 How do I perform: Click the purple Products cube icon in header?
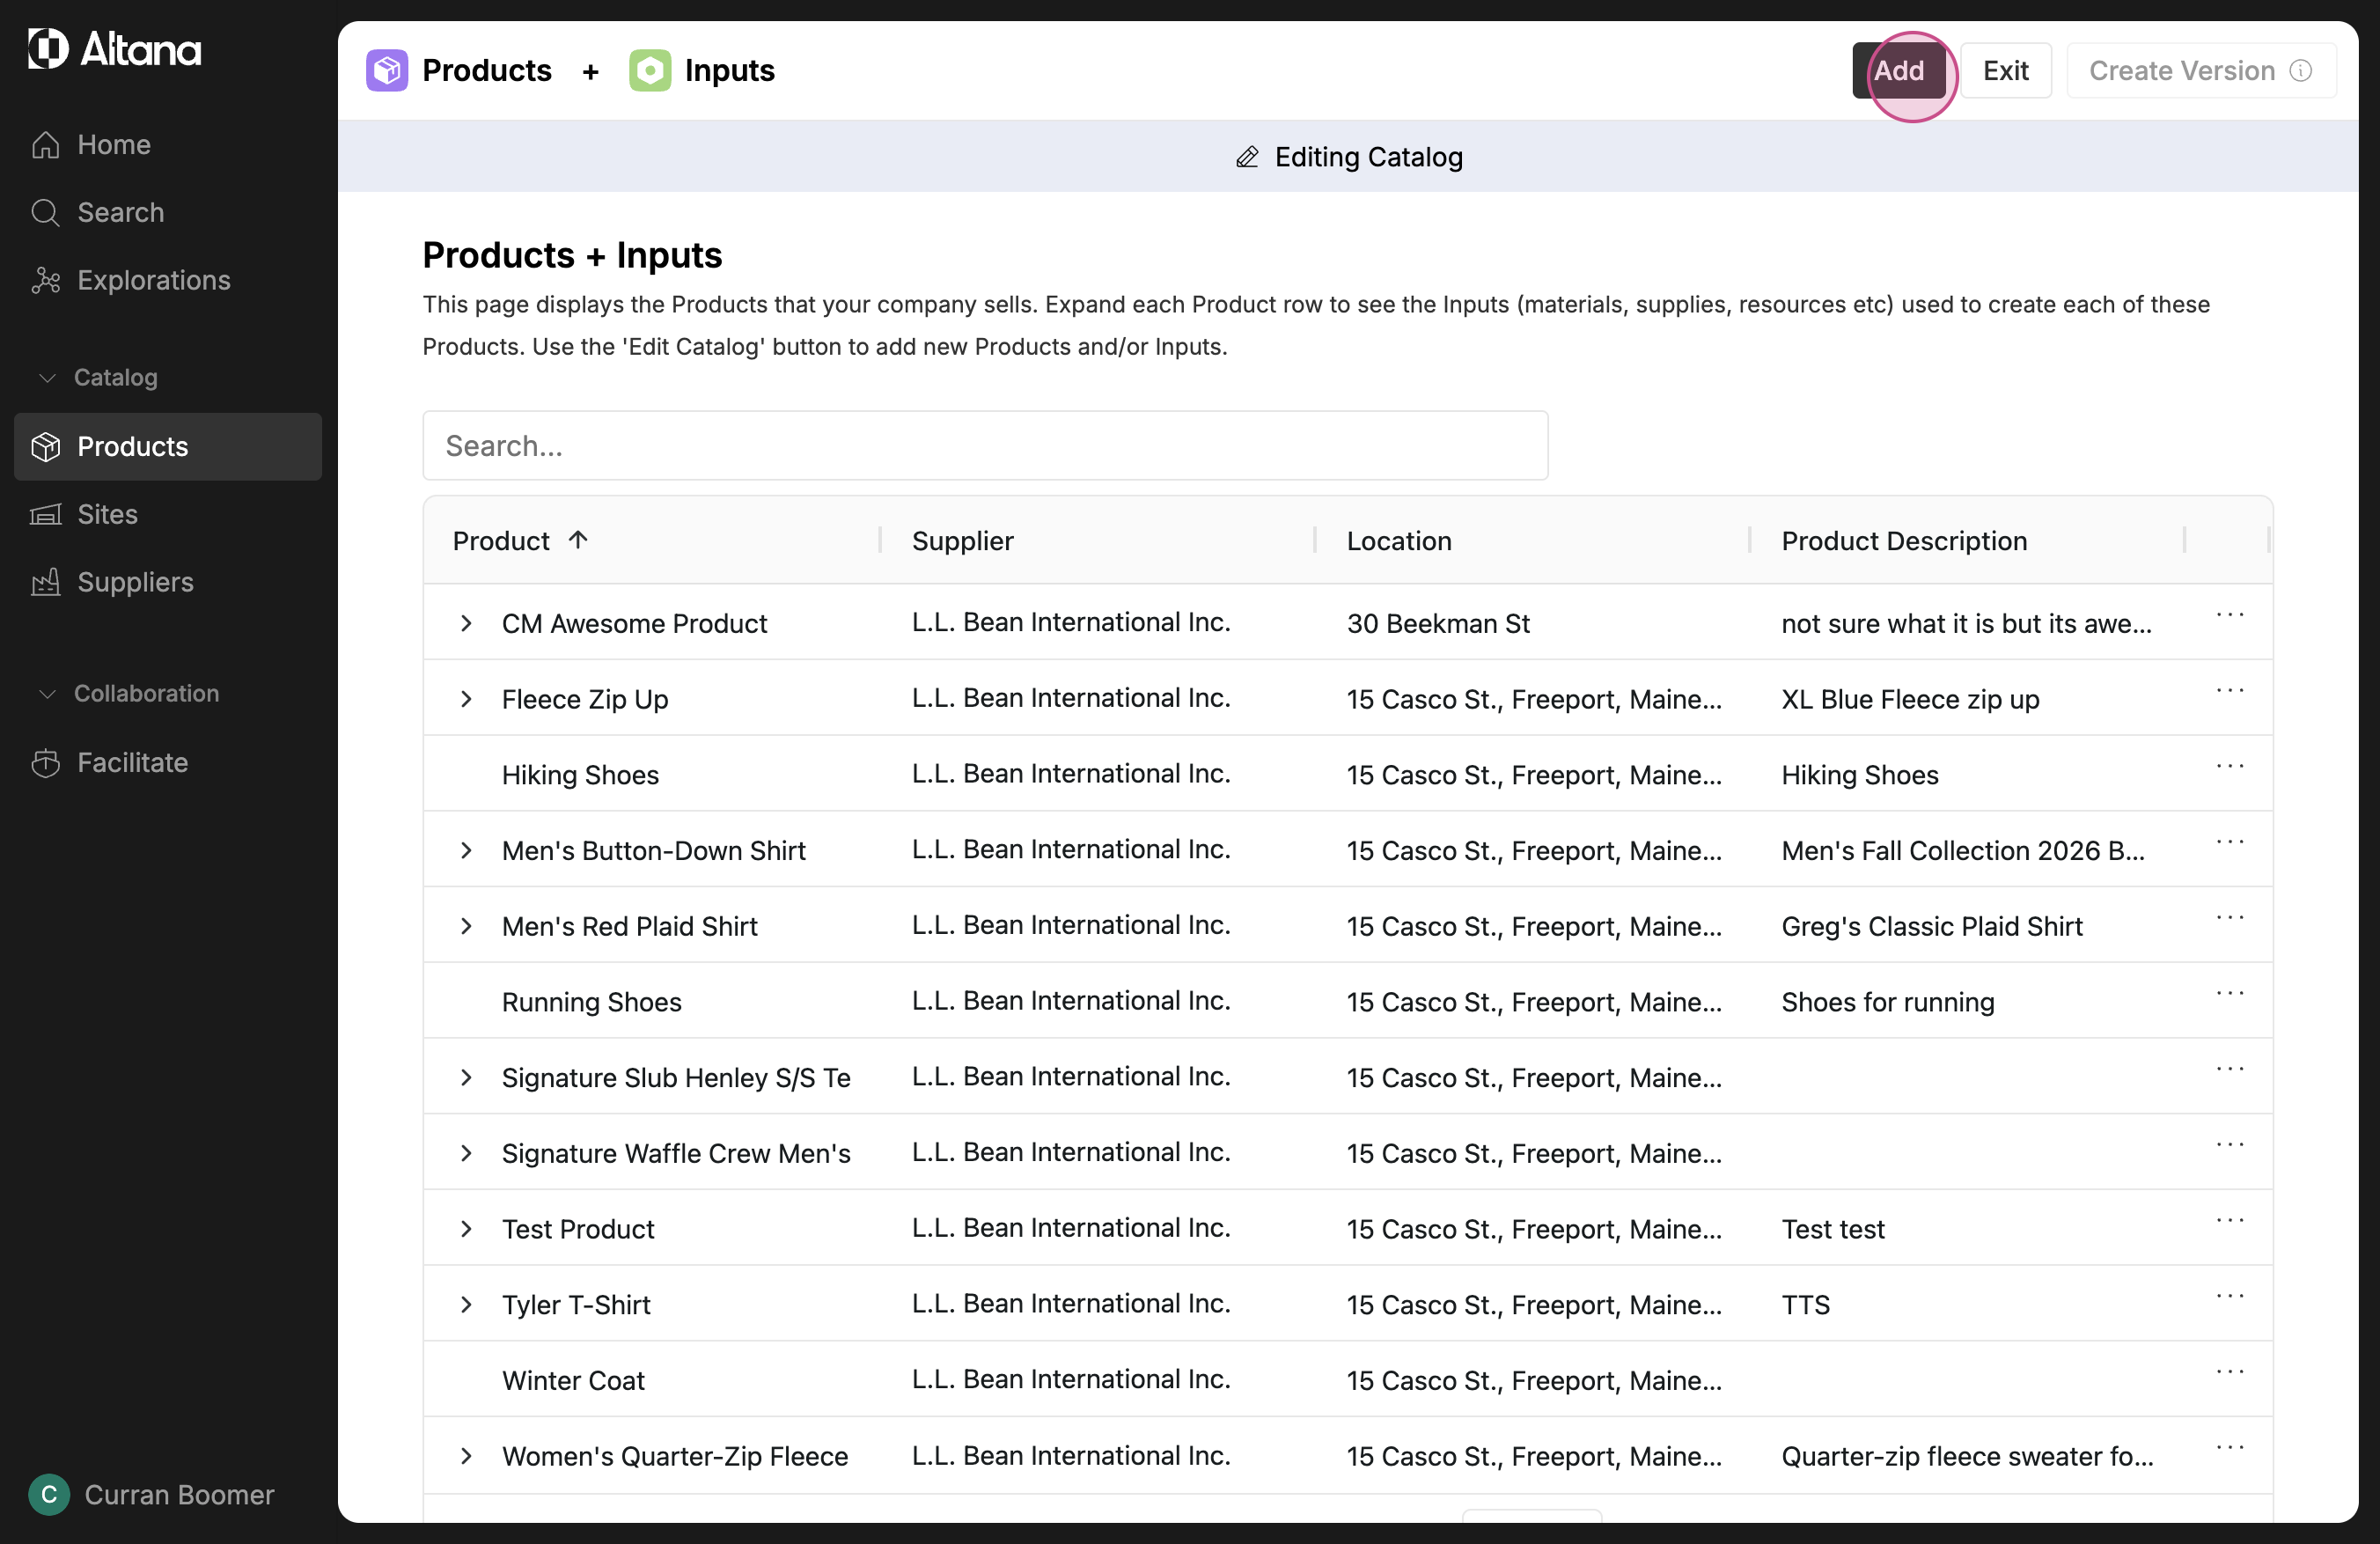[386, 71]
